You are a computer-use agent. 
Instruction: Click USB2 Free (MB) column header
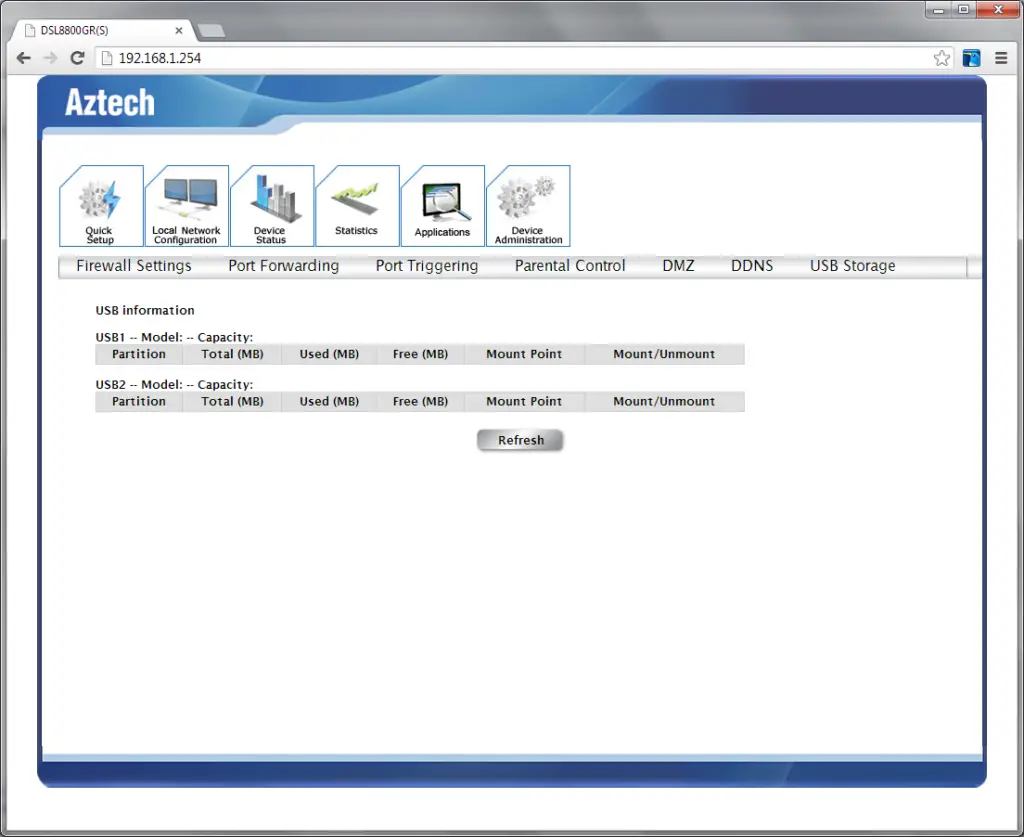(421, 402)
